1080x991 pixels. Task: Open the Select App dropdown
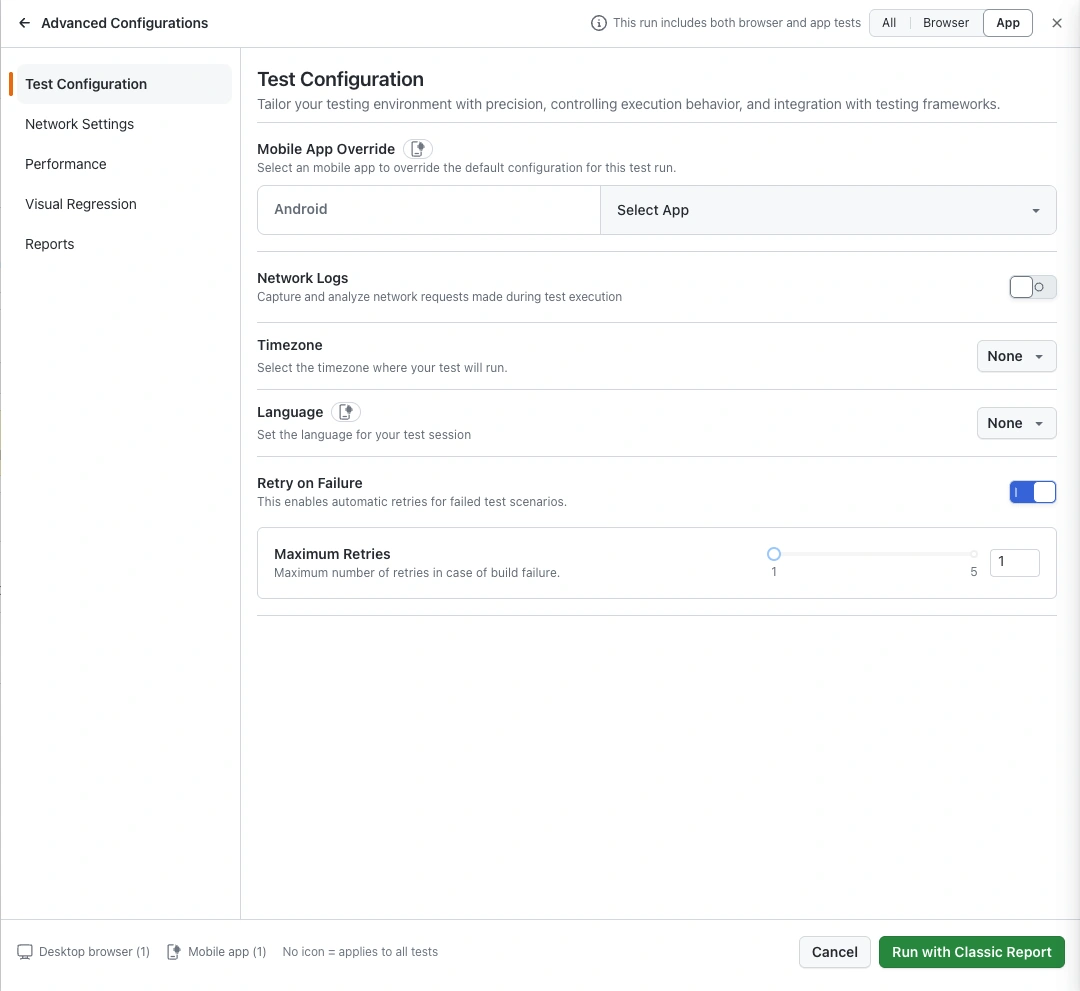tap(828, 210)
